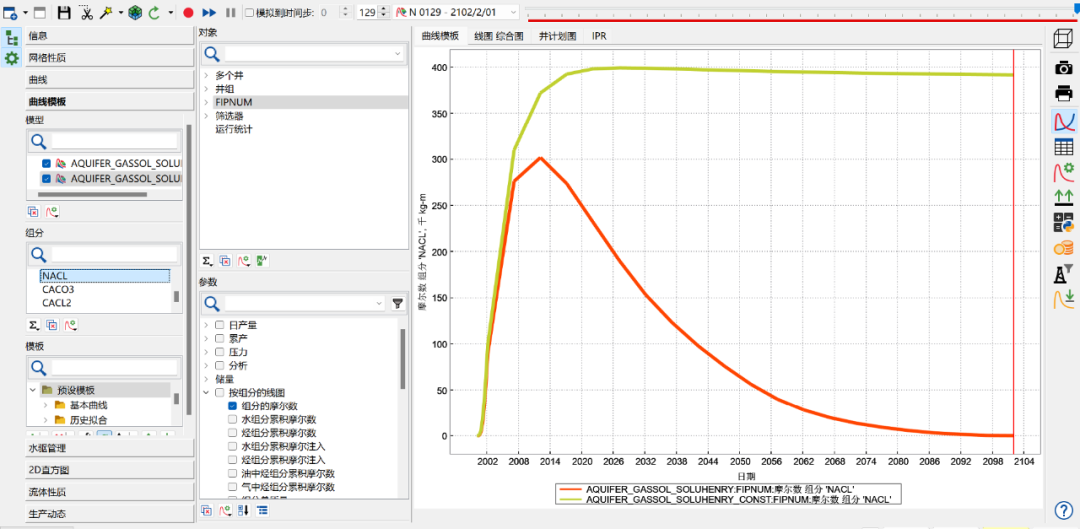Image resolution: width=1080 pixels, height=529 pixels.
Task: Click the printer icon in right sidebar
Action: [x=1063, y=94]
